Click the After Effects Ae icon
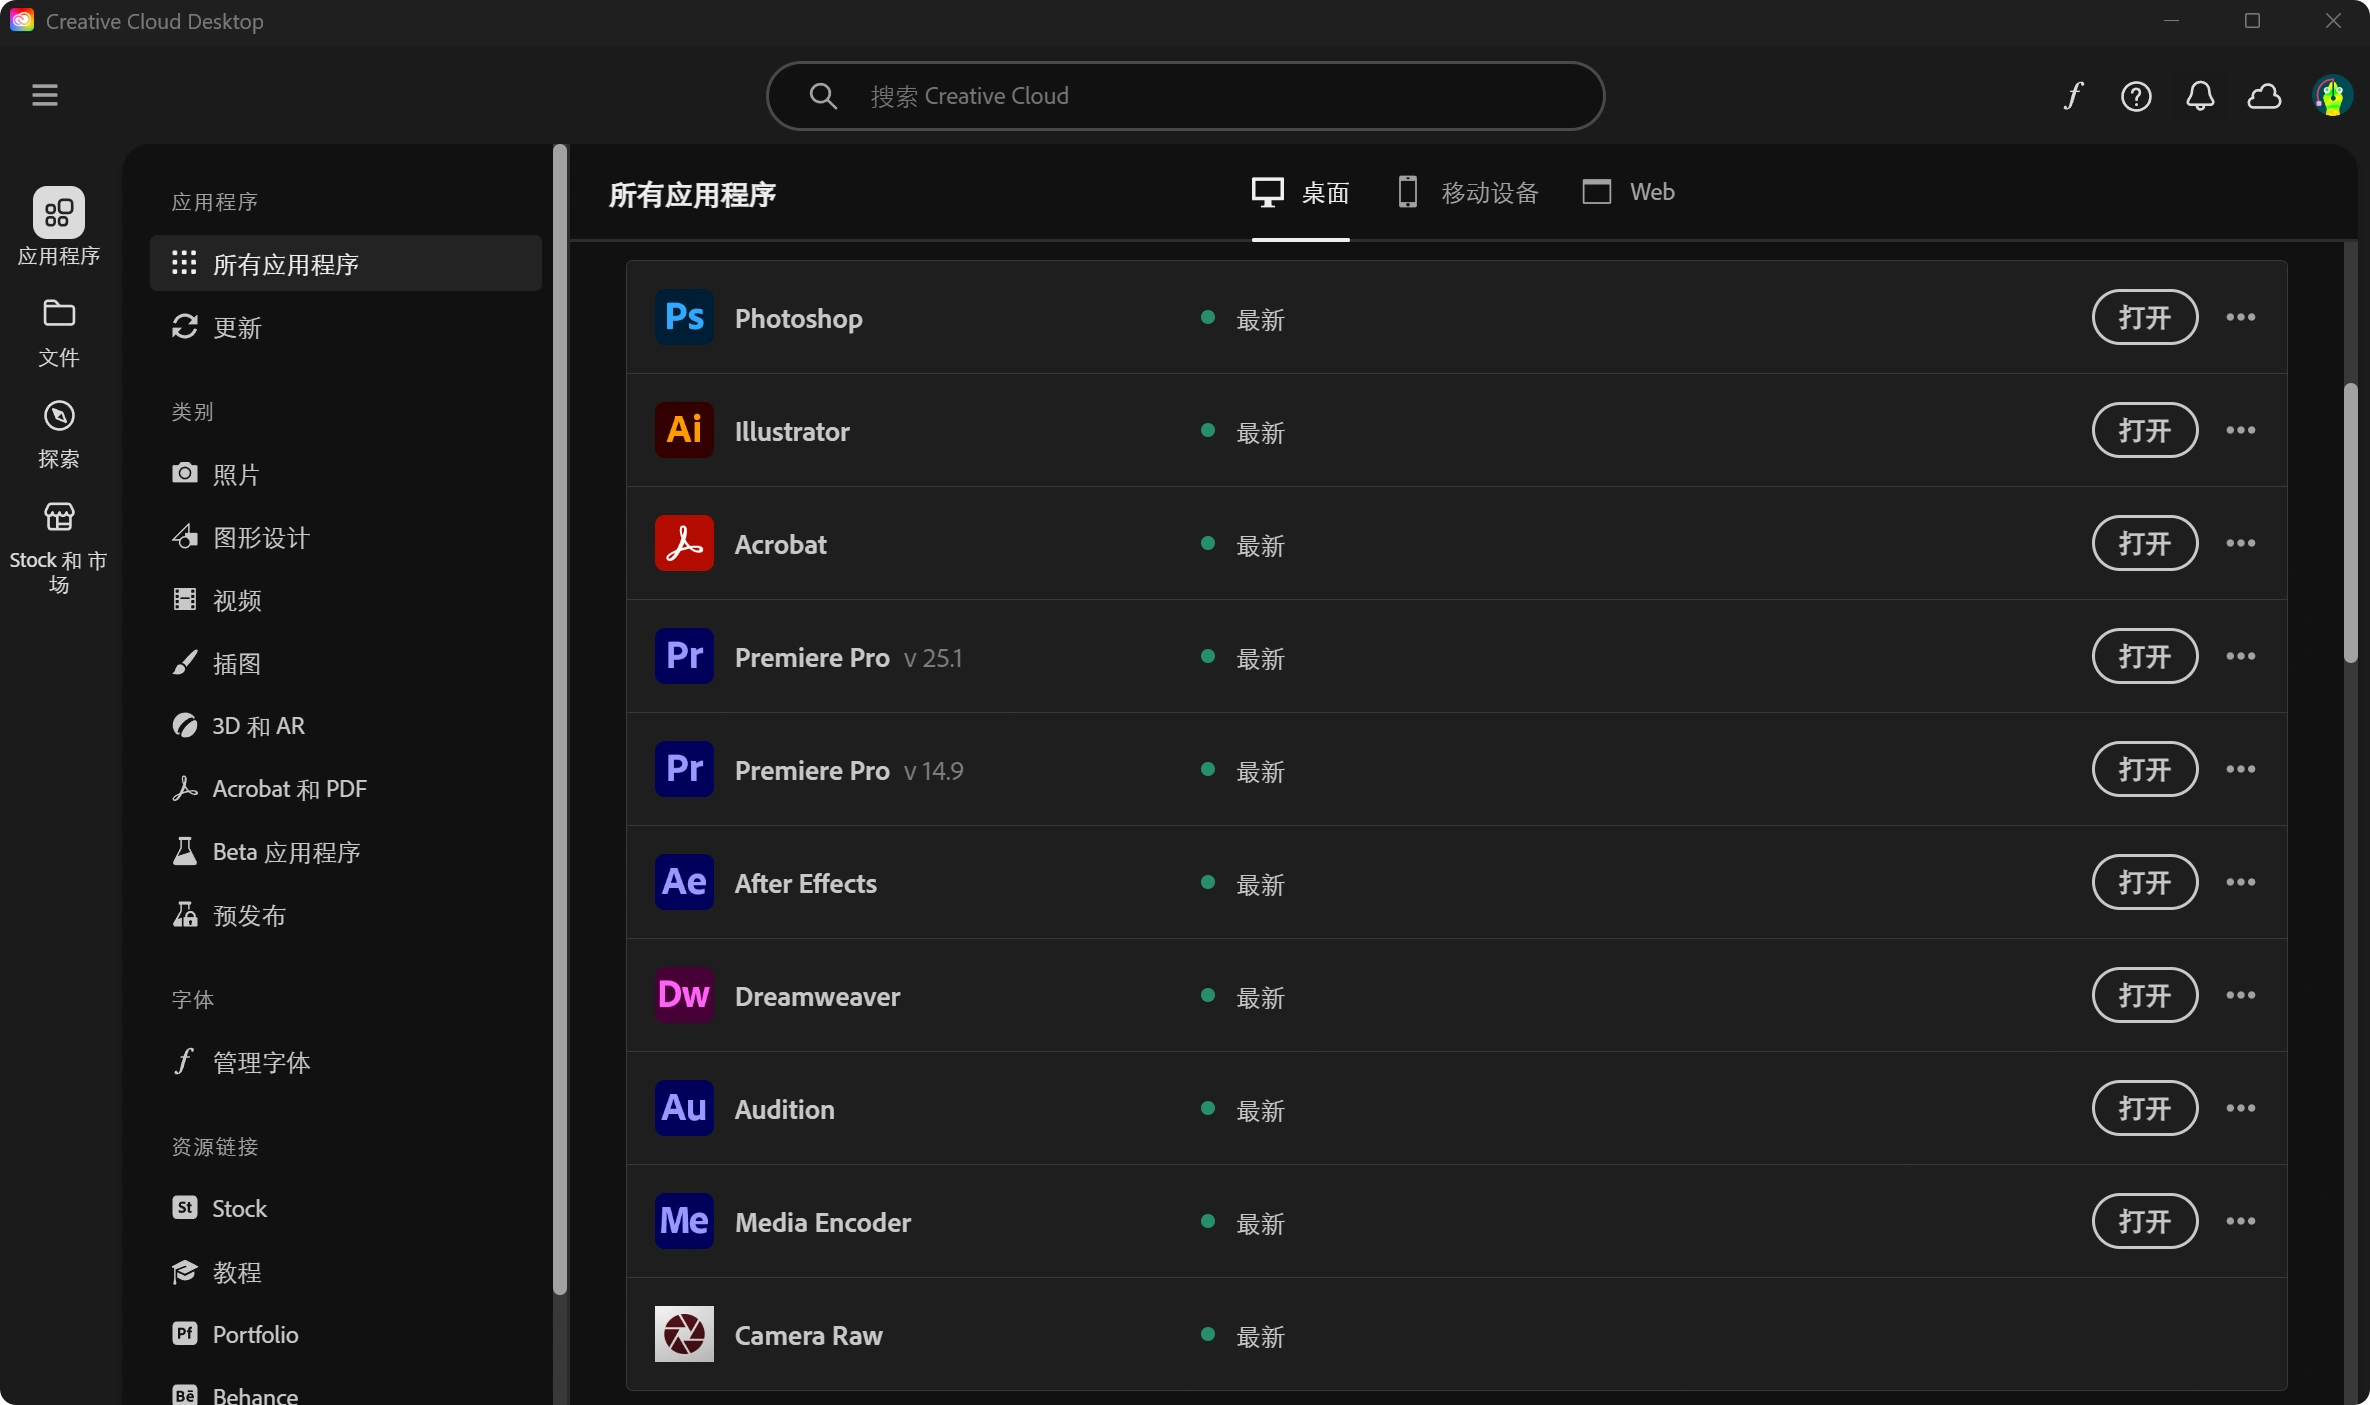The image size is (2370, 1405). pyautogui.click(x=684, y=882)
